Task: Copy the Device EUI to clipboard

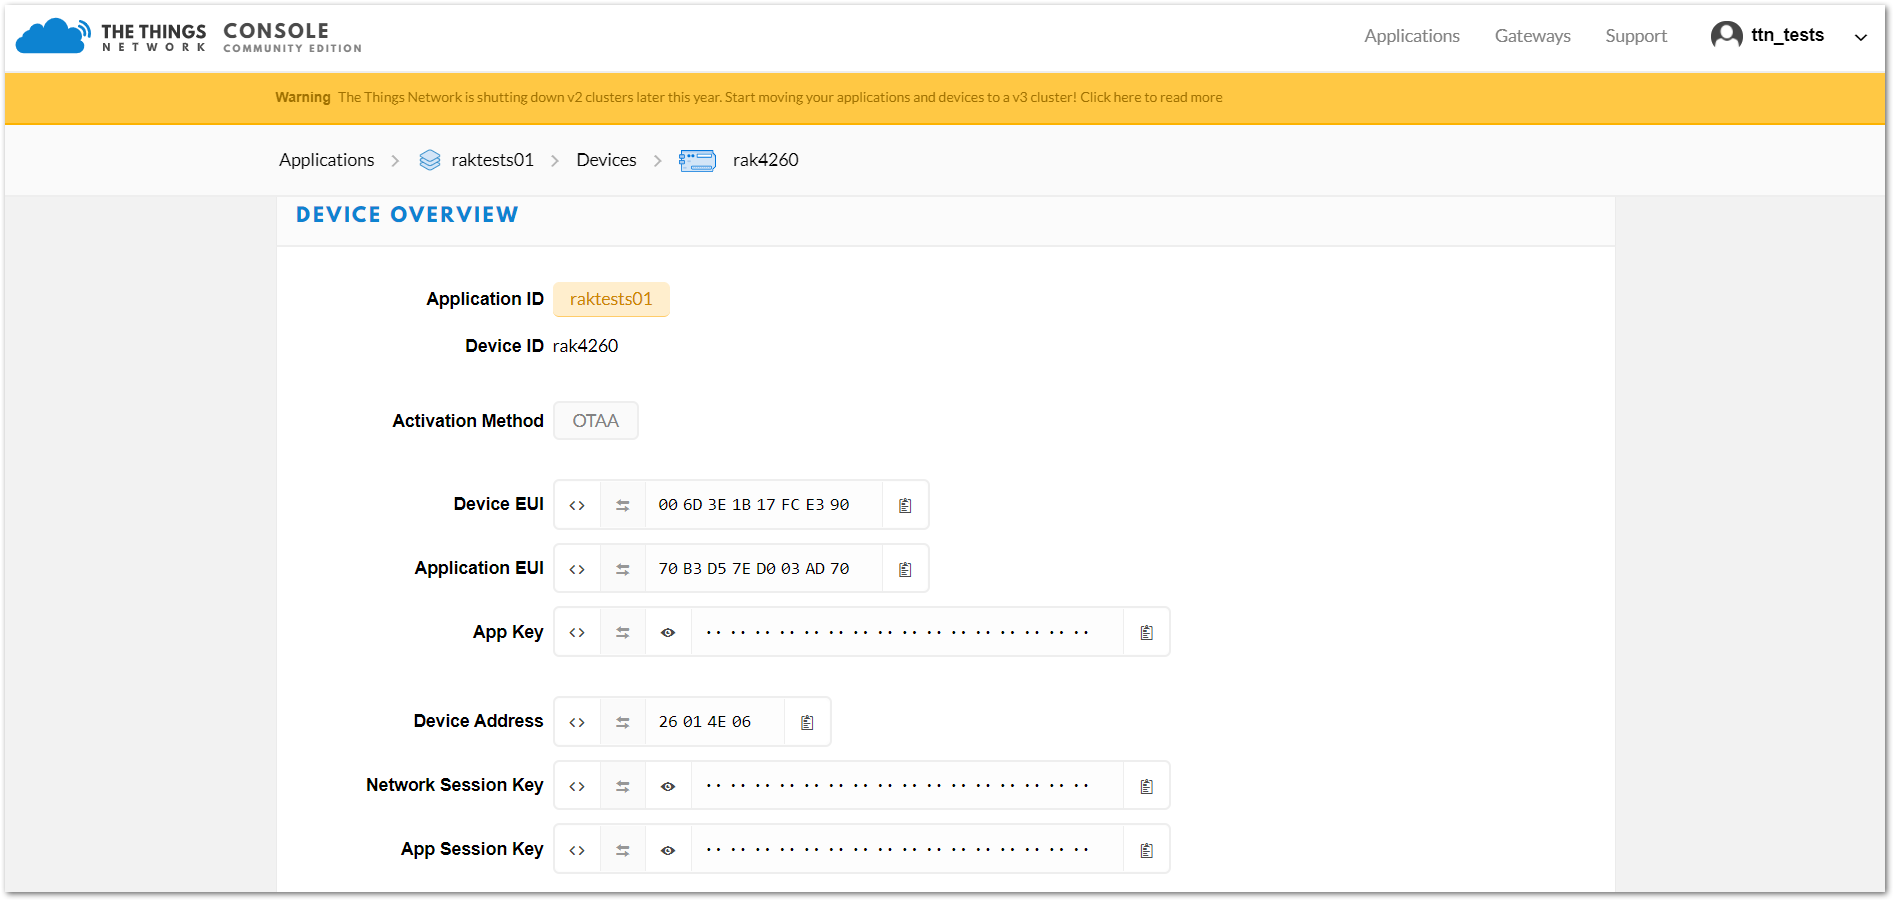Action: click(x=905, y=505)
